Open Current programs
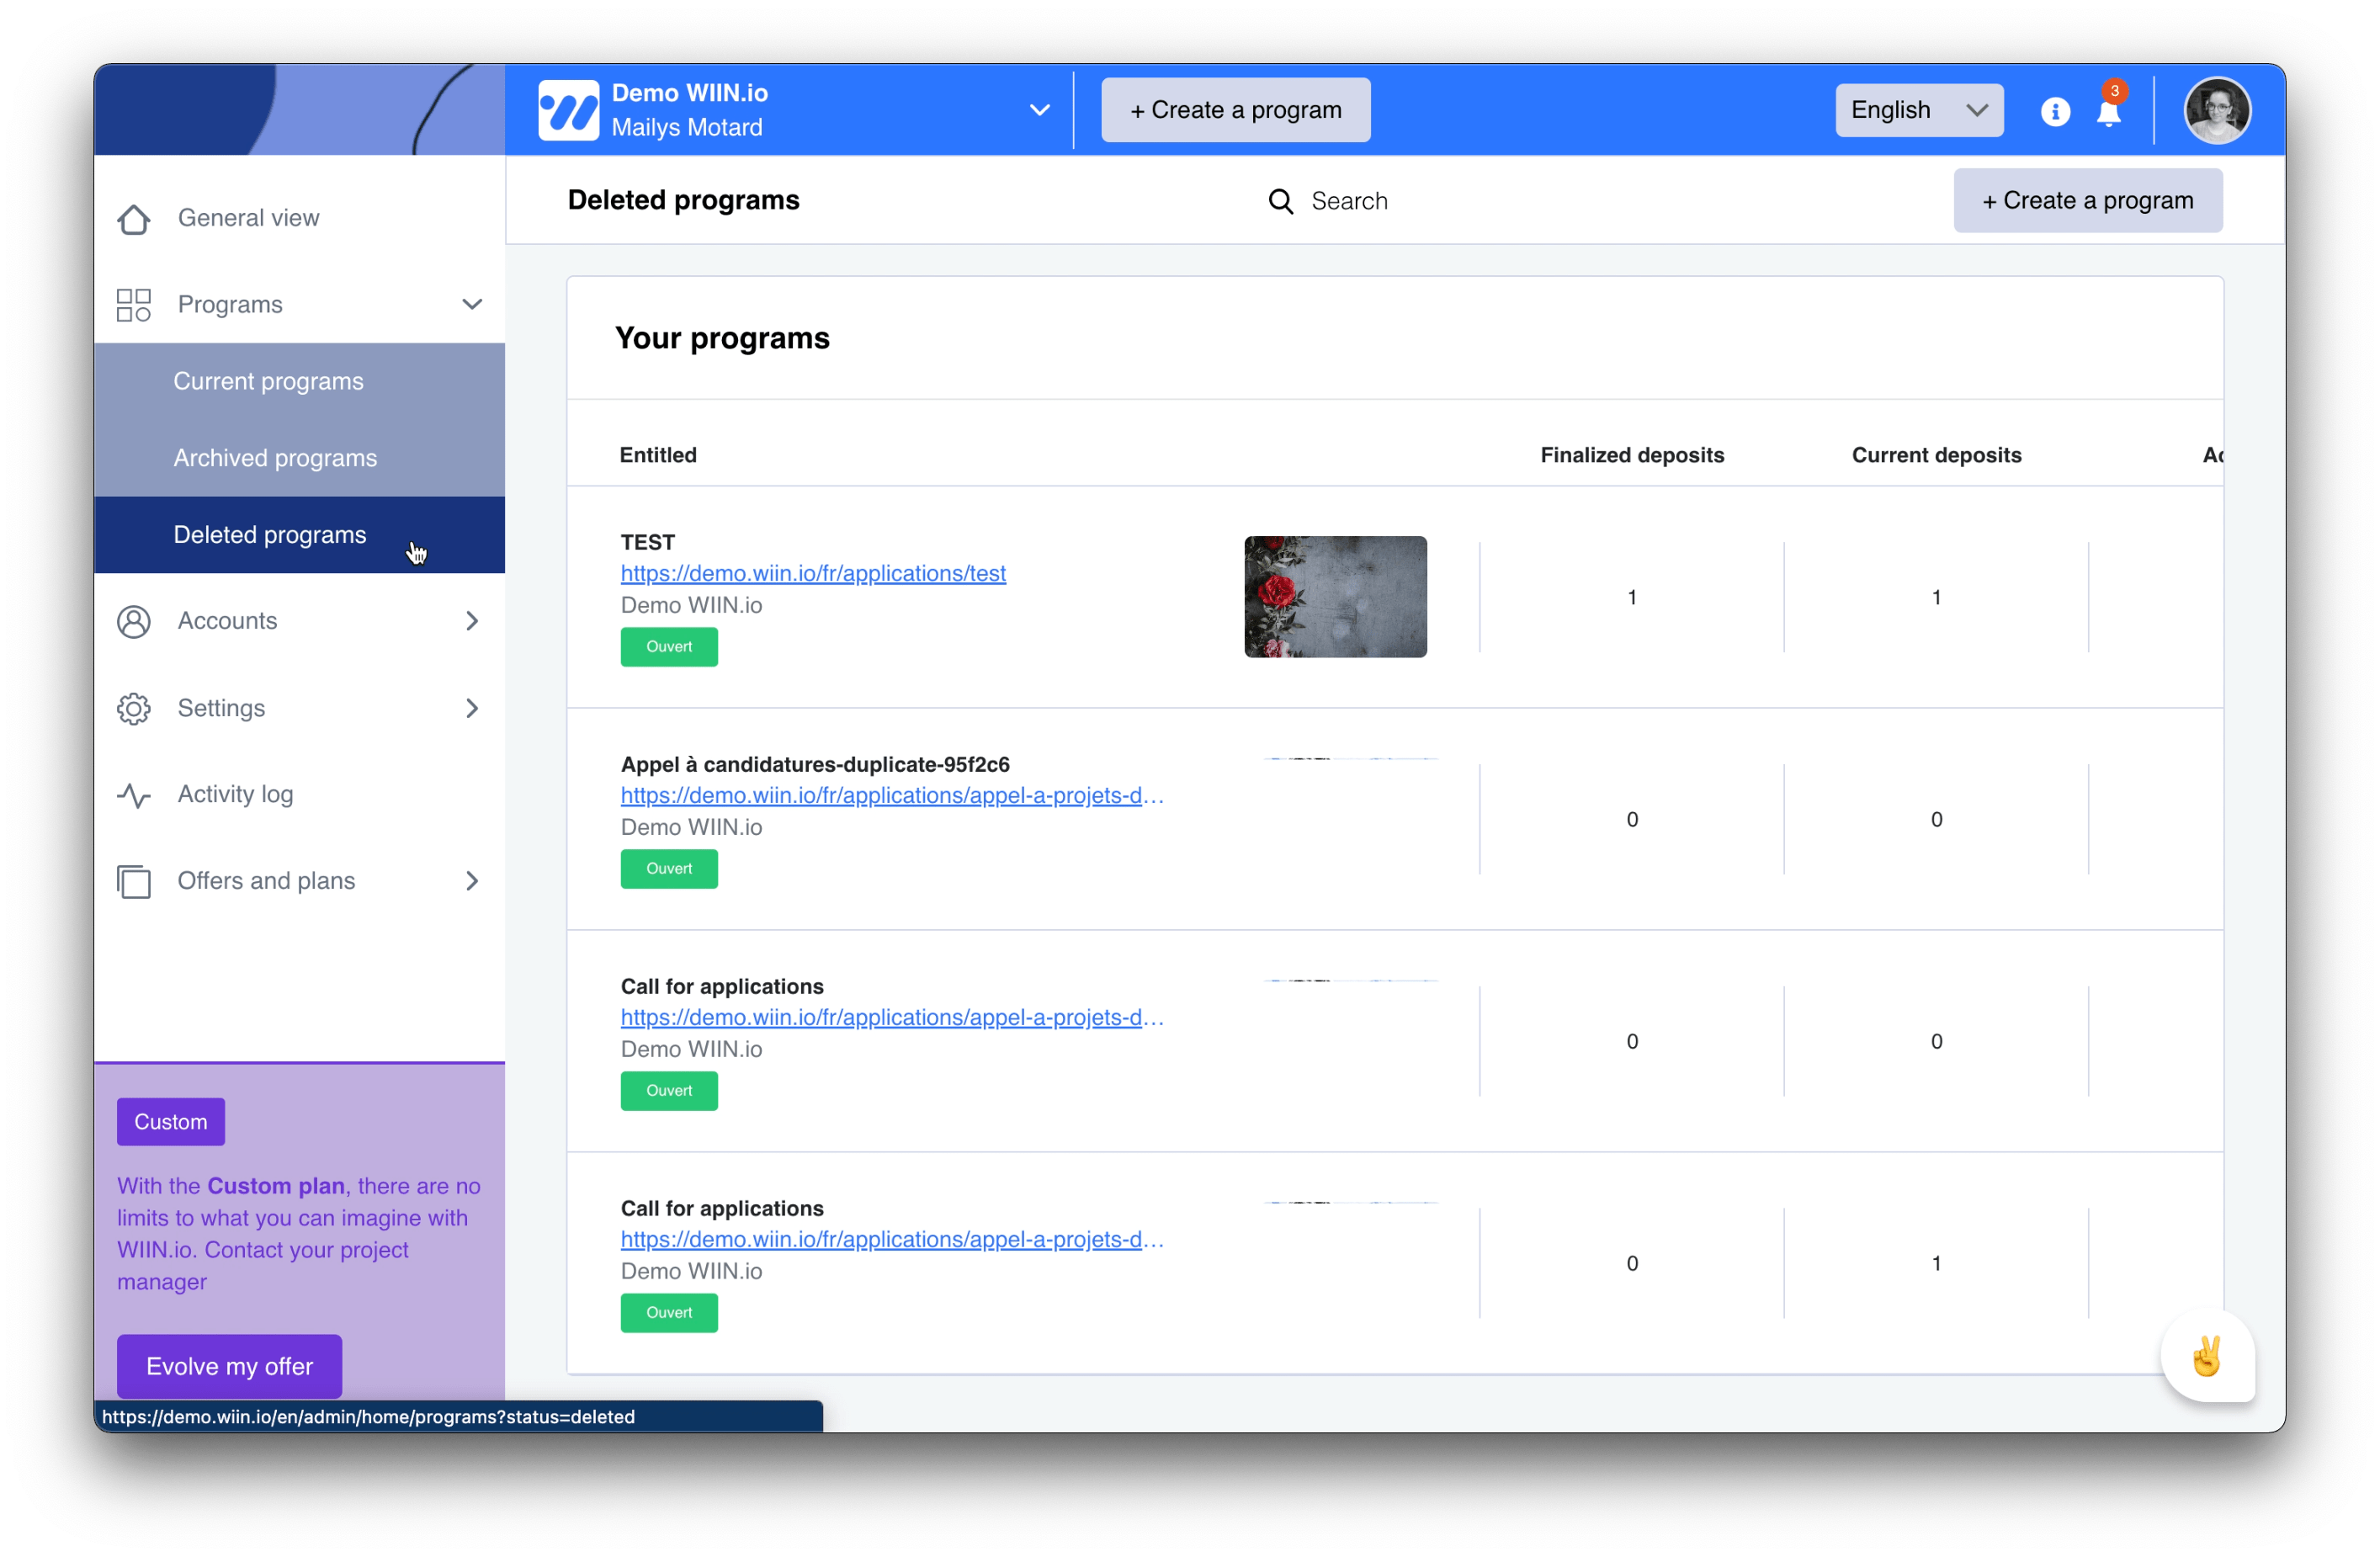The height and width of the screenshot is (1557, 2380). 299,381
